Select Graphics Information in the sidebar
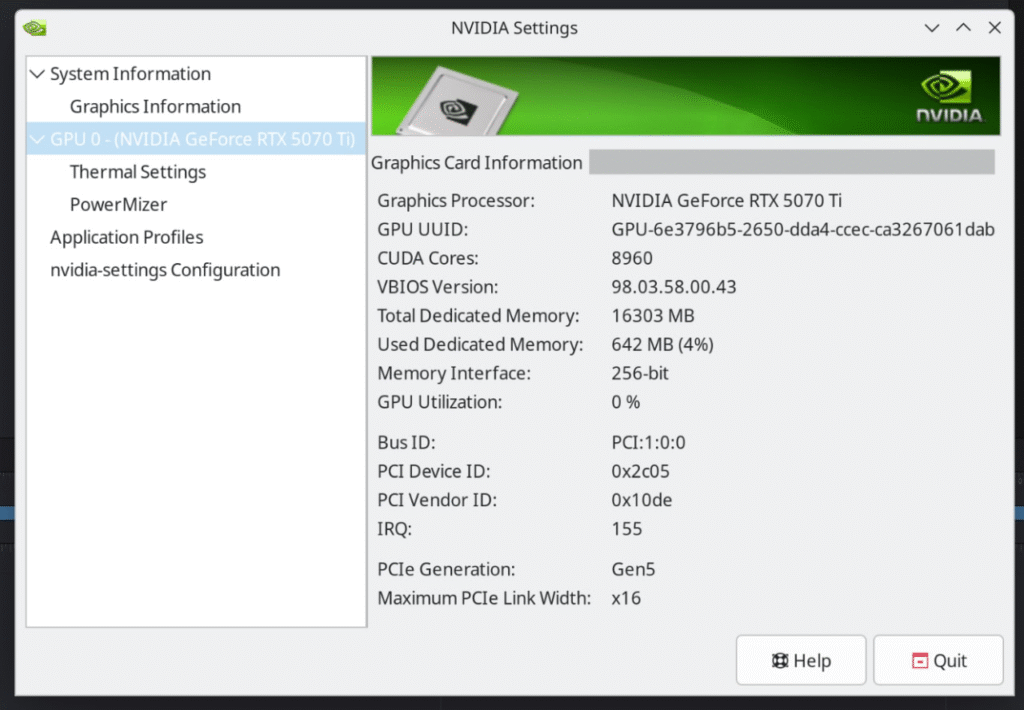 point(155,106)
